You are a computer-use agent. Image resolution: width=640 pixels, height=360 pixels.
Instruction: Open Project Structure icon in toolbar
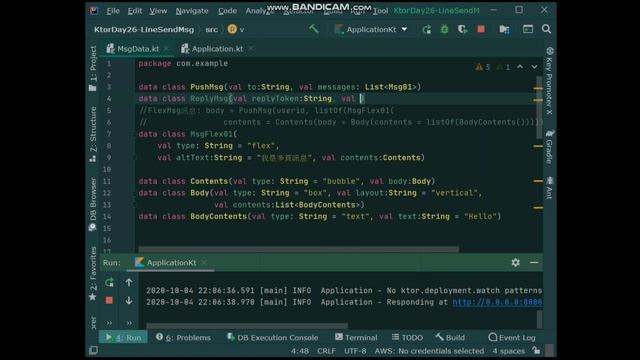(504, 29)
